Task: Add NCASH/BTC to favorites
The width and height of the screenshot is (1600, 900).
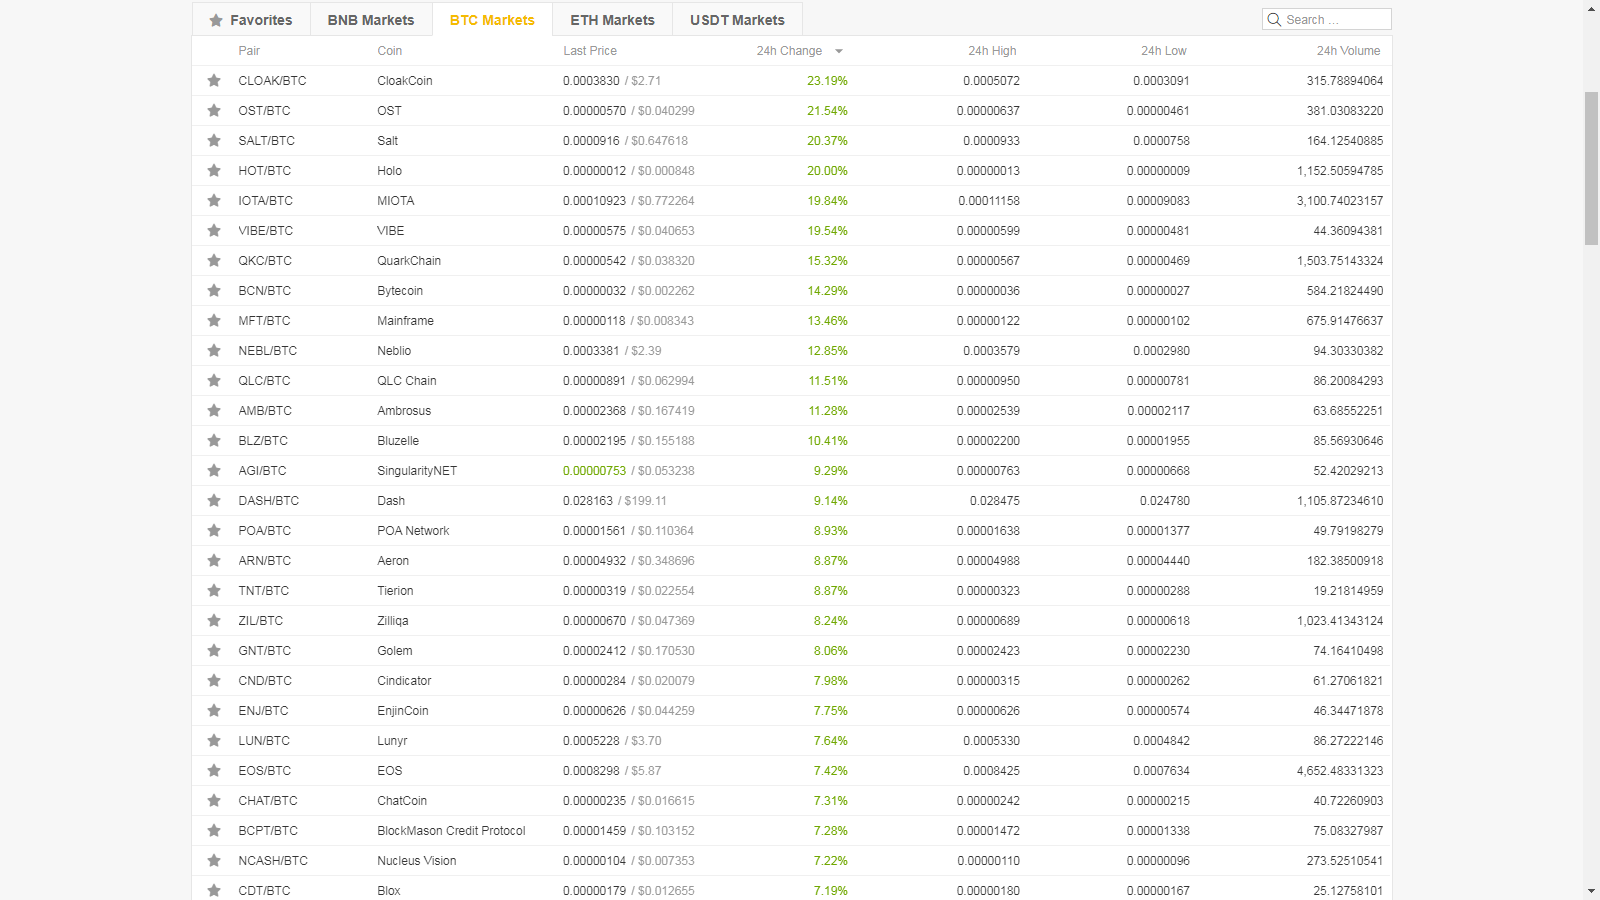Action: (214, 861)
